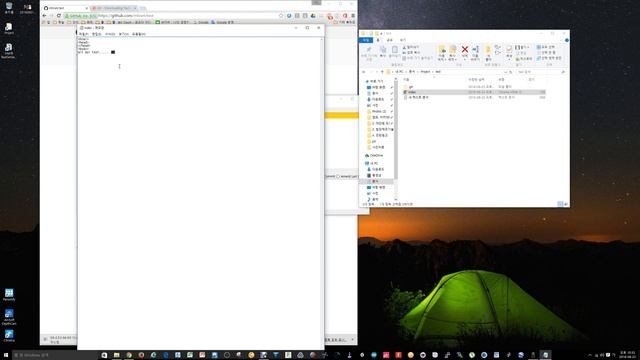Click the Chrome back button
The height and width of the screenshot is (360, 640).
44,16
